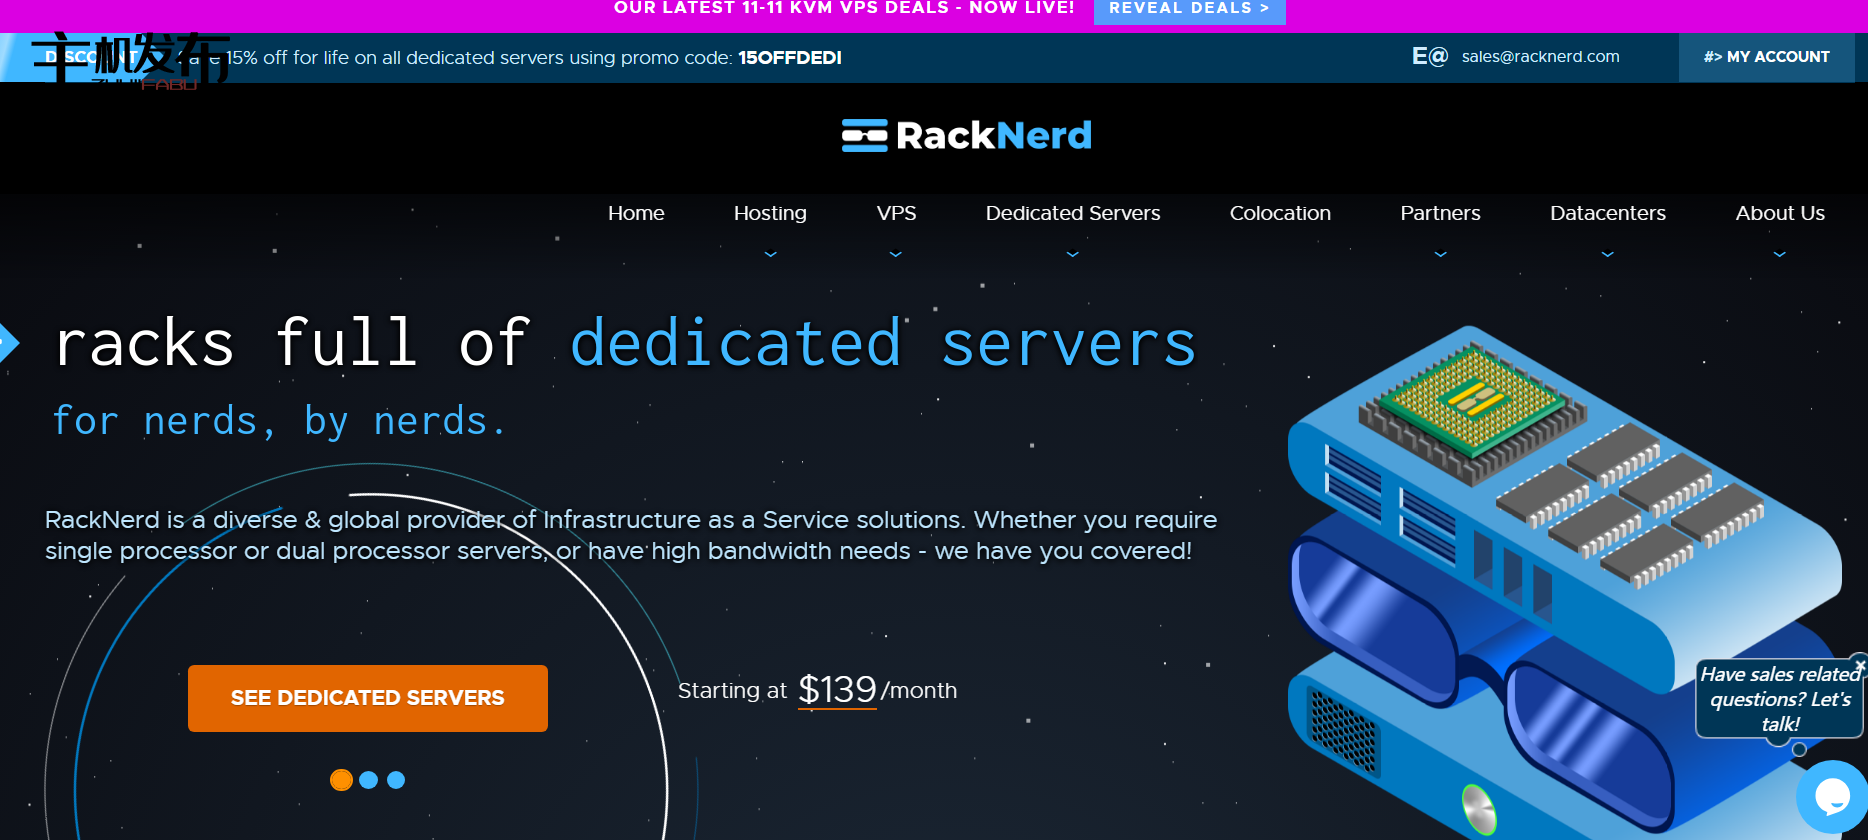Open the Dedicated Servers menu item

pyautogui.click(x=1072, y=213)
